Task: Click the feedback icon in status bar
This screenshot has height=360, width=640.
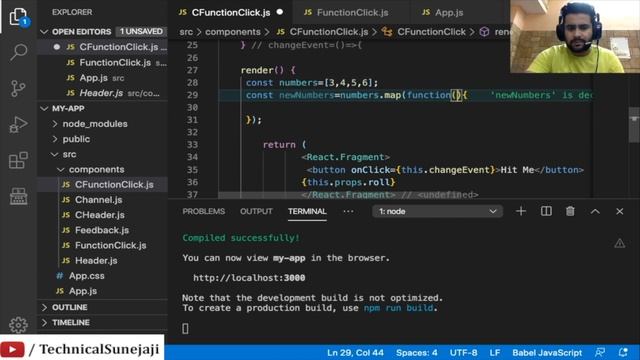Action: [600, 352]
